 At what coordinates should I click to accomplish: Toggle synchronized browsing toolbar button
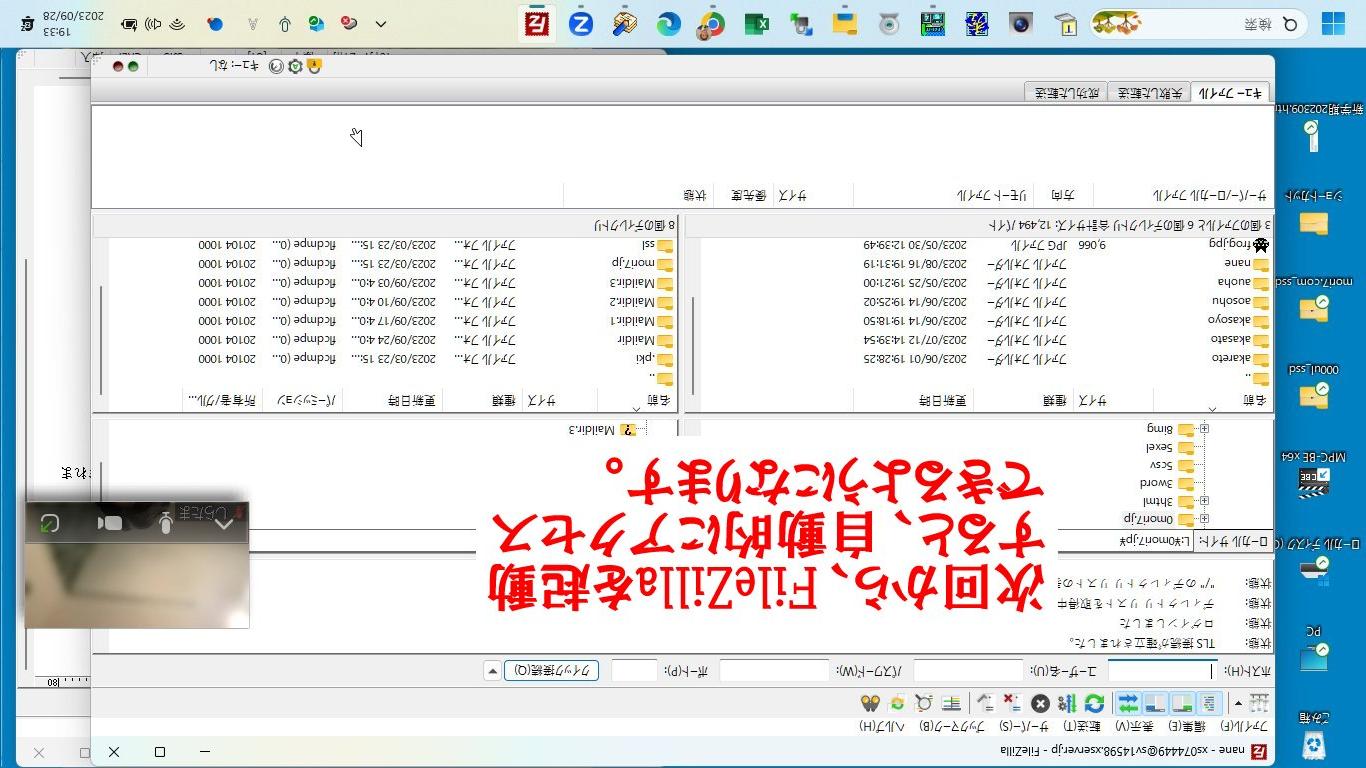point(897,704)
